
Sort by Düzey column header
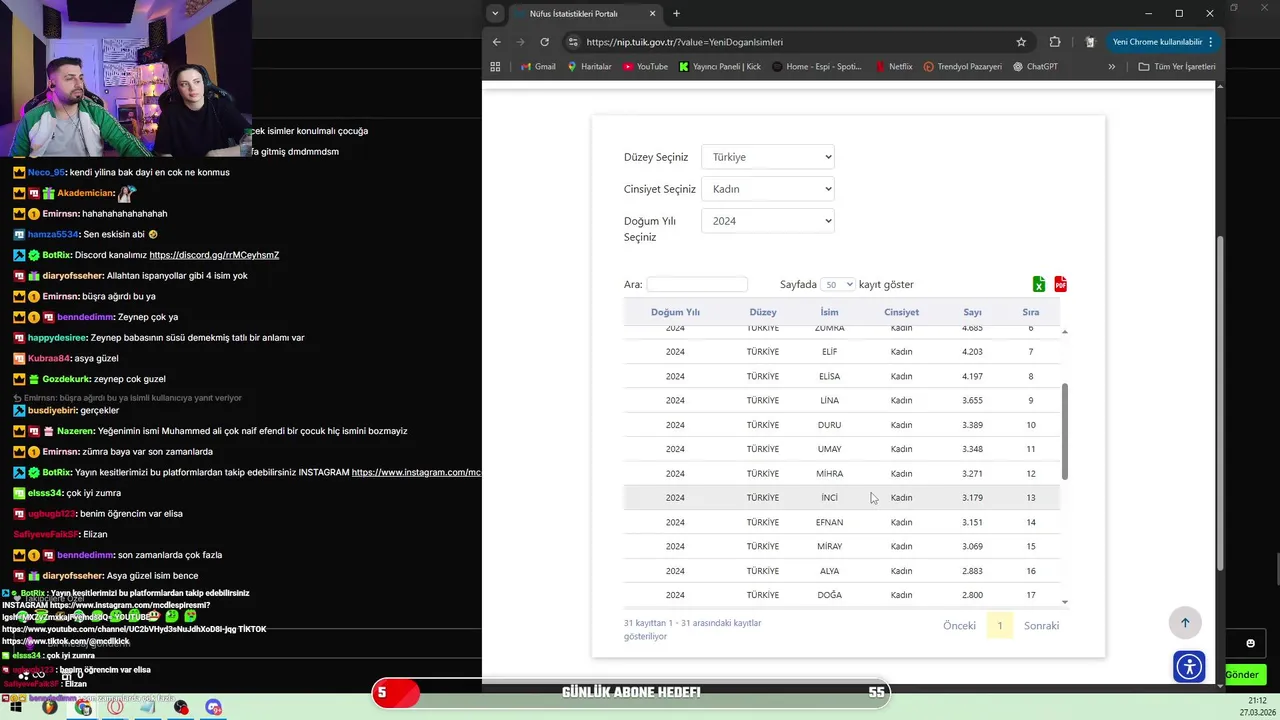coord(762,312)
